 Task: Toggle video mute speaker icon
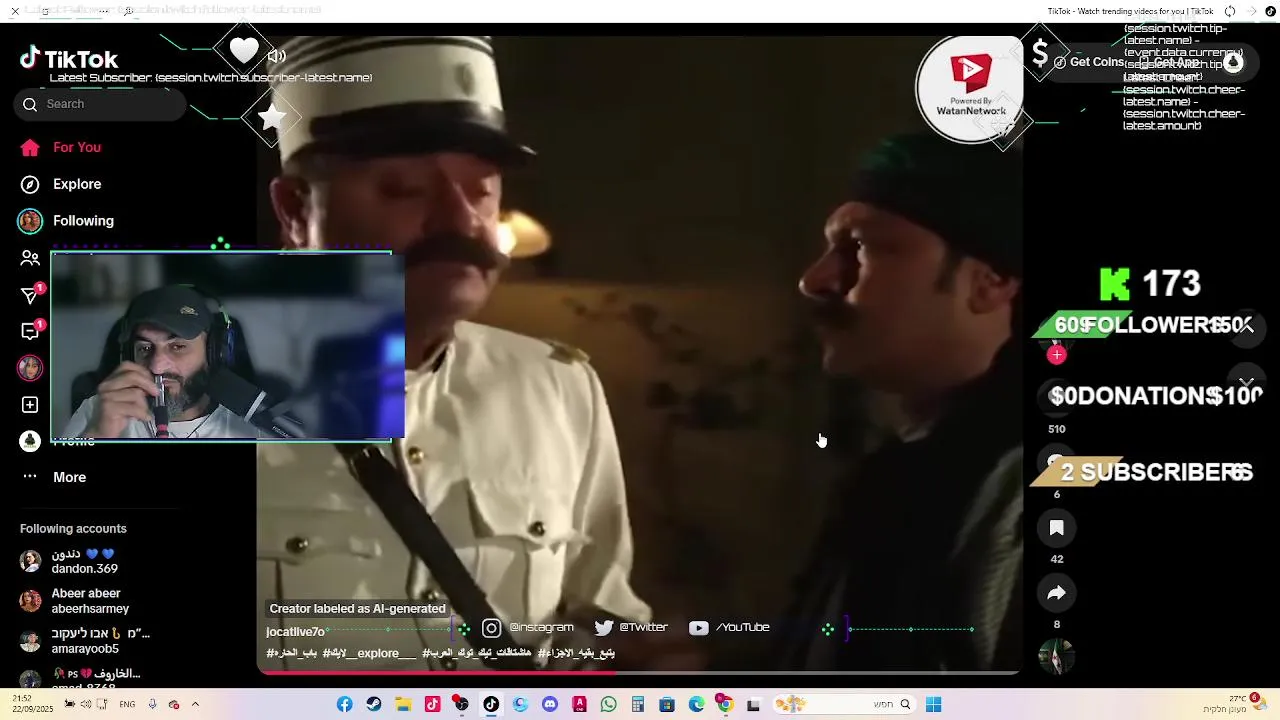tap(277, 56)
